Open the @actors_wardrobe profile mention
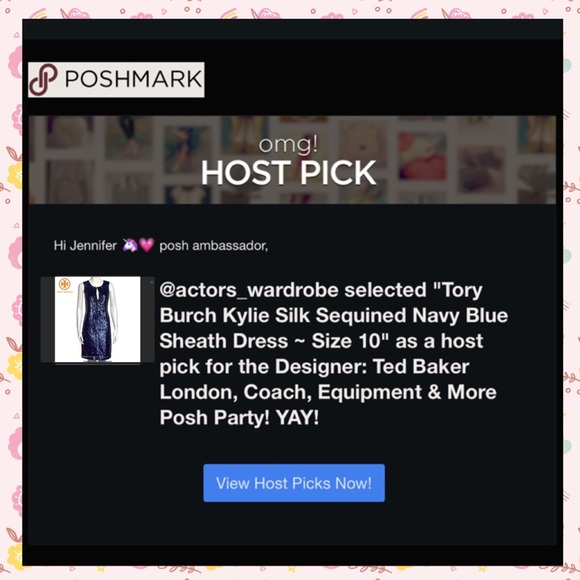This screenshot has height=580, width=580. [x=249, y=290]
